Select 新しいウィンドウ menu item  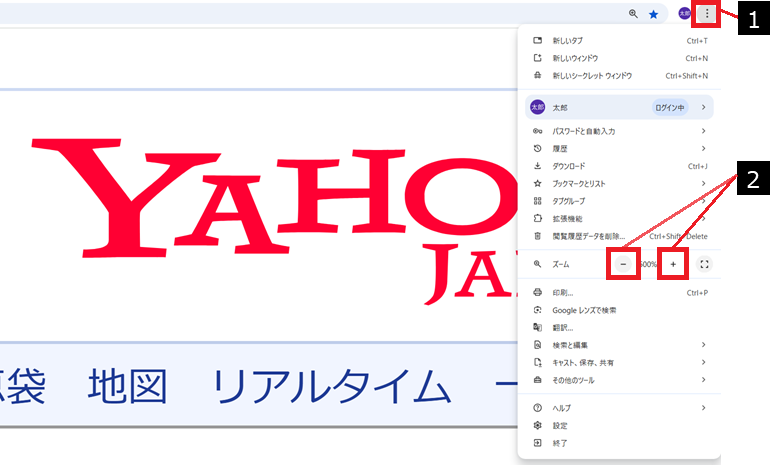click(x=620, y=58)
